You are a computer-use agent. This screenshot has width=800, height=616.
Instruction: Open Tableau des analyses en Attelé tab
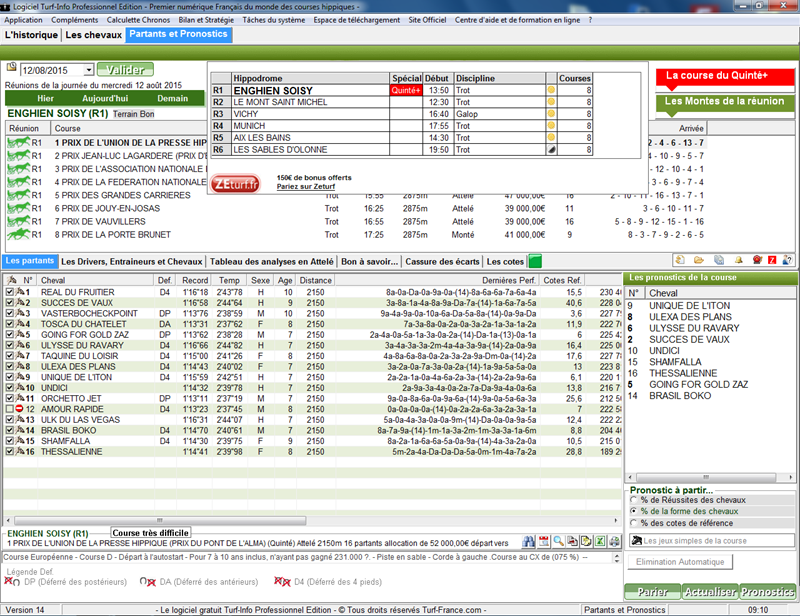[x=271, y=261]
